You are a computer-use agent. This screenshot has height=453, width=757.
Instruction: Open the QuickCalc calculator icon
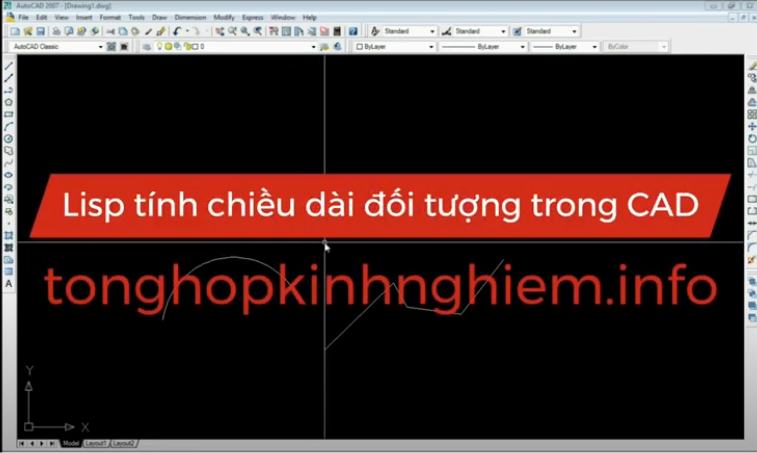pos(337,31)
